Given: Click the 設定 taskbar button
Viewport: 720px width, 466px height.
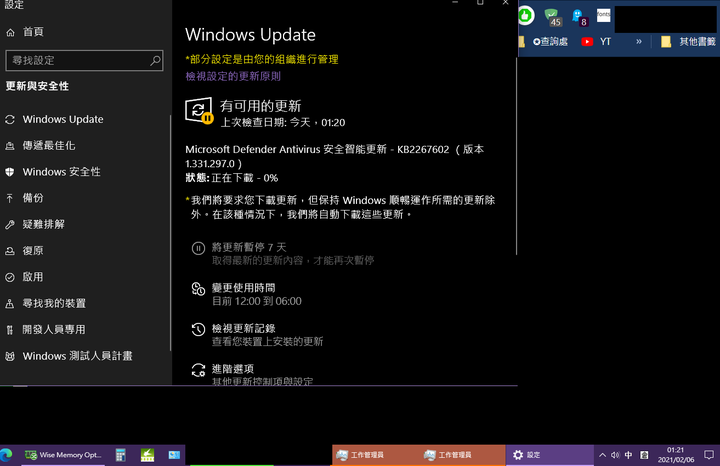Looking at the screenshot, I should click(x=550, y=455).
